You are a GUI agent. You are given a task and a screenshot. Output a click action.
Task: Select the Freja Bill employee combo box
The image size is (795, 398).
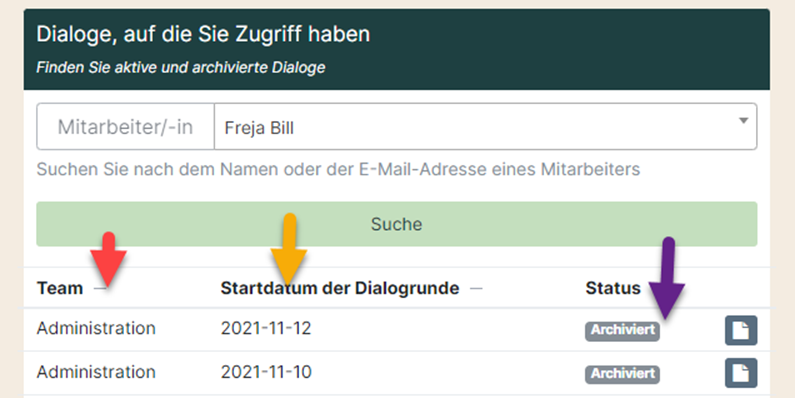coord(485,127)
